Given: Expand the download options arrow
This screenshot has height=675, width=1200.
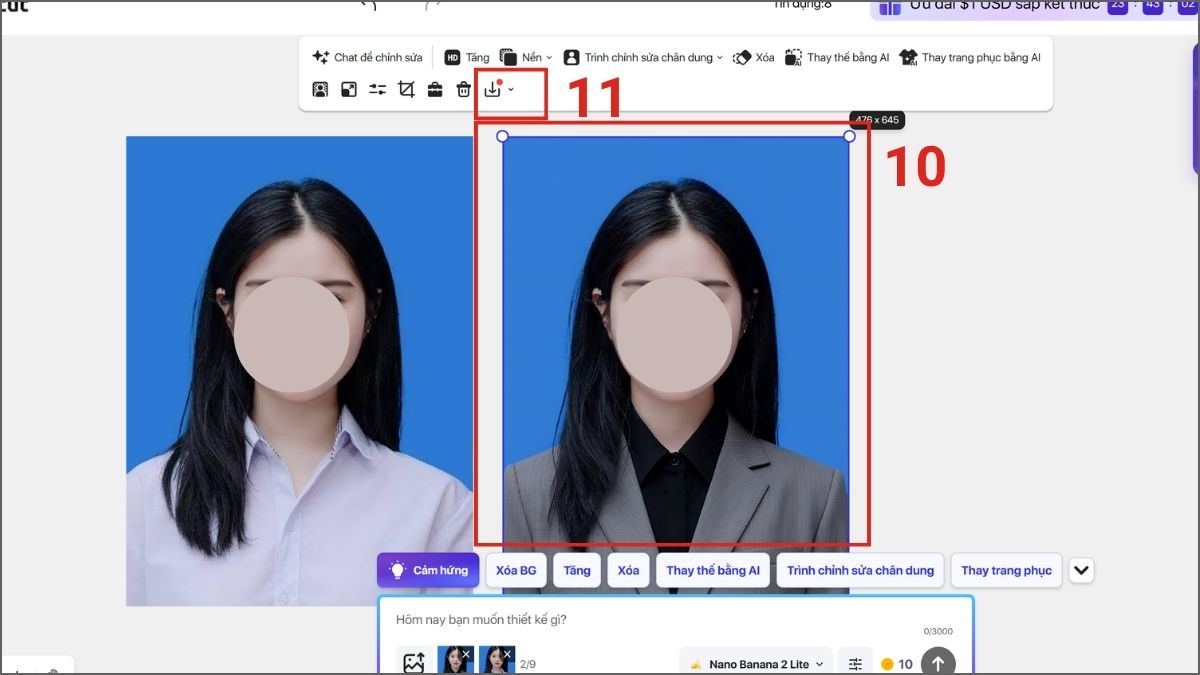Looking at the screenshot, I should [x=511, y=90].
